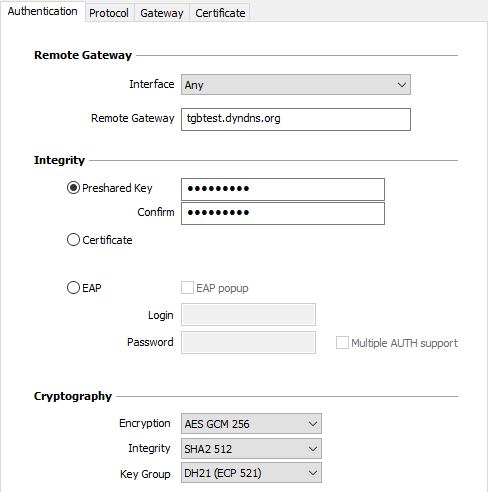Click the EAP Login input field

click(248, 314)
